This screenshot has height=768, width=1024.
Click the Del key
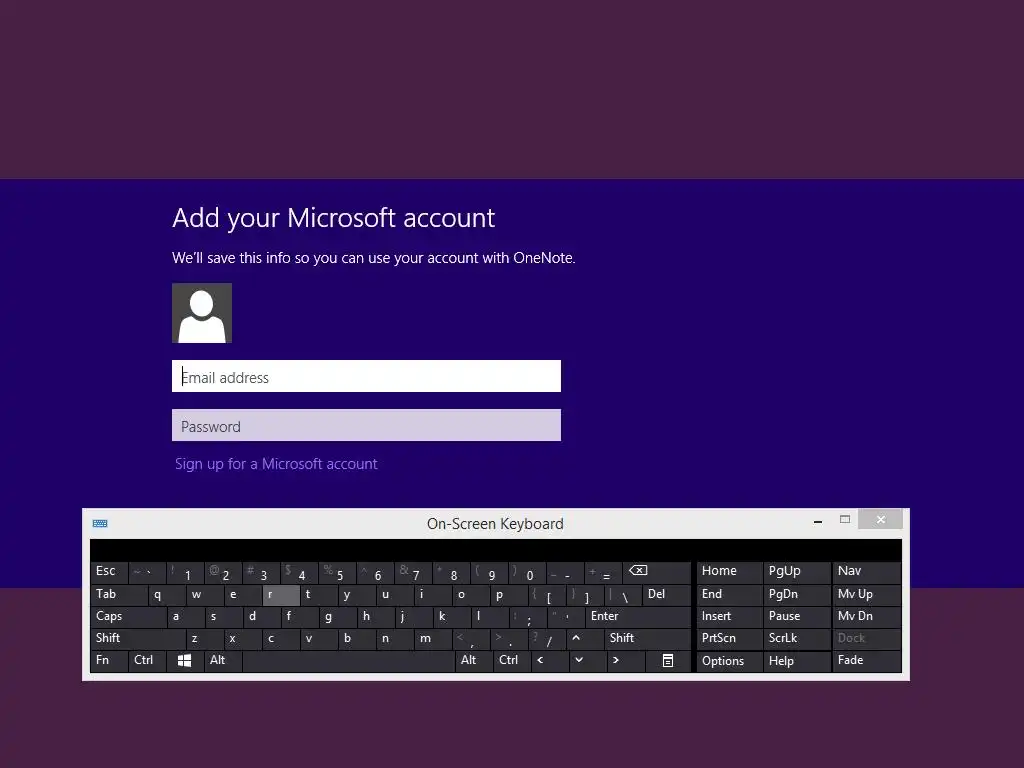coord(666,595)
